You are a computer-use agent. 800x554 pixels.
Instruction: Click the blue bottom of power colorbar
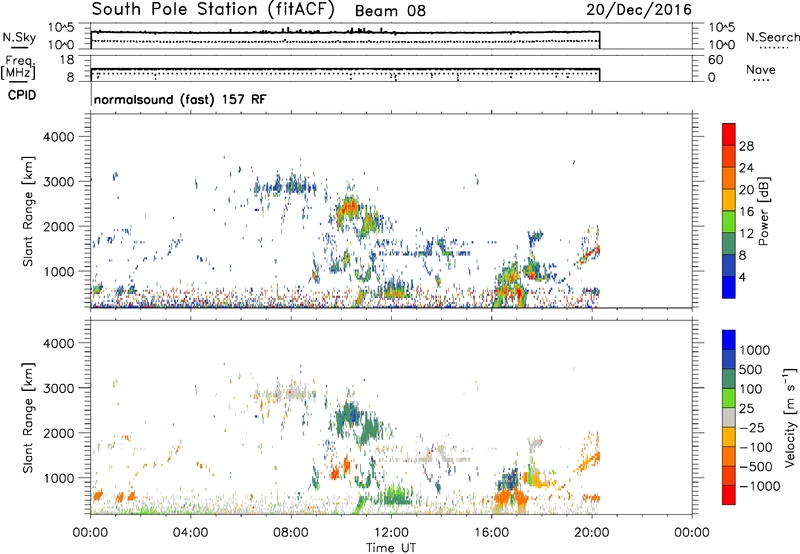click(729, 288)
